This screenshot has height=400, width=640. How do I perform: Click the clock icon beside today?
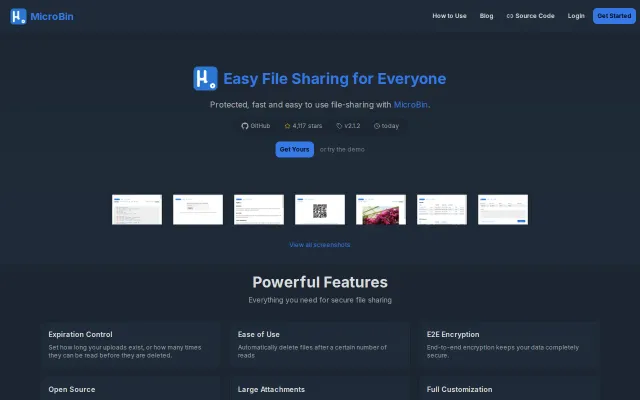click(x=377, y=126)
